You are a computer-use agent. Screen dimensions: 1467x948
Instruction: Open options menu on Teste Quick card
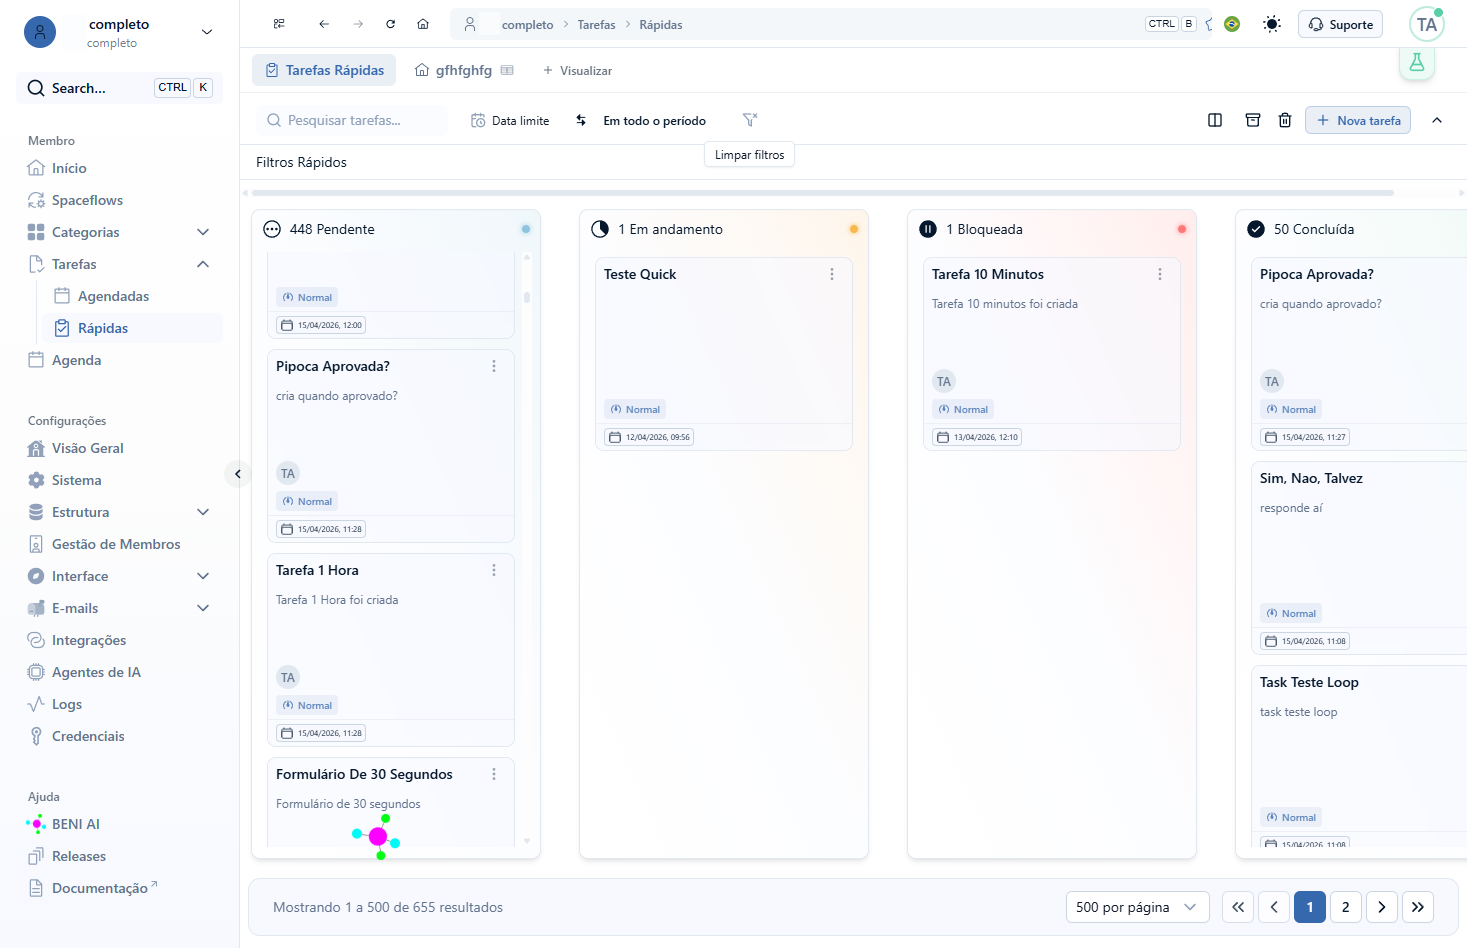pyautogui.click(x=832, y=274)
